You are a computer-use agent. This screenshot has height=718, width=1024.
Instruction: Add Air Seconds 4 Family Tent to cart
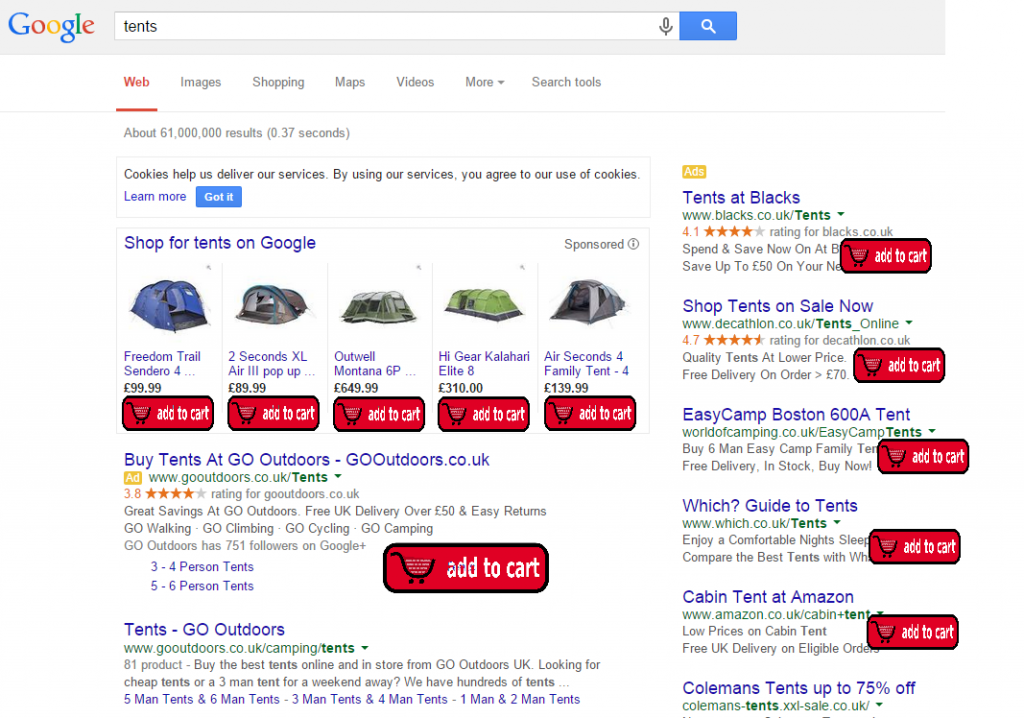[590, 414]
